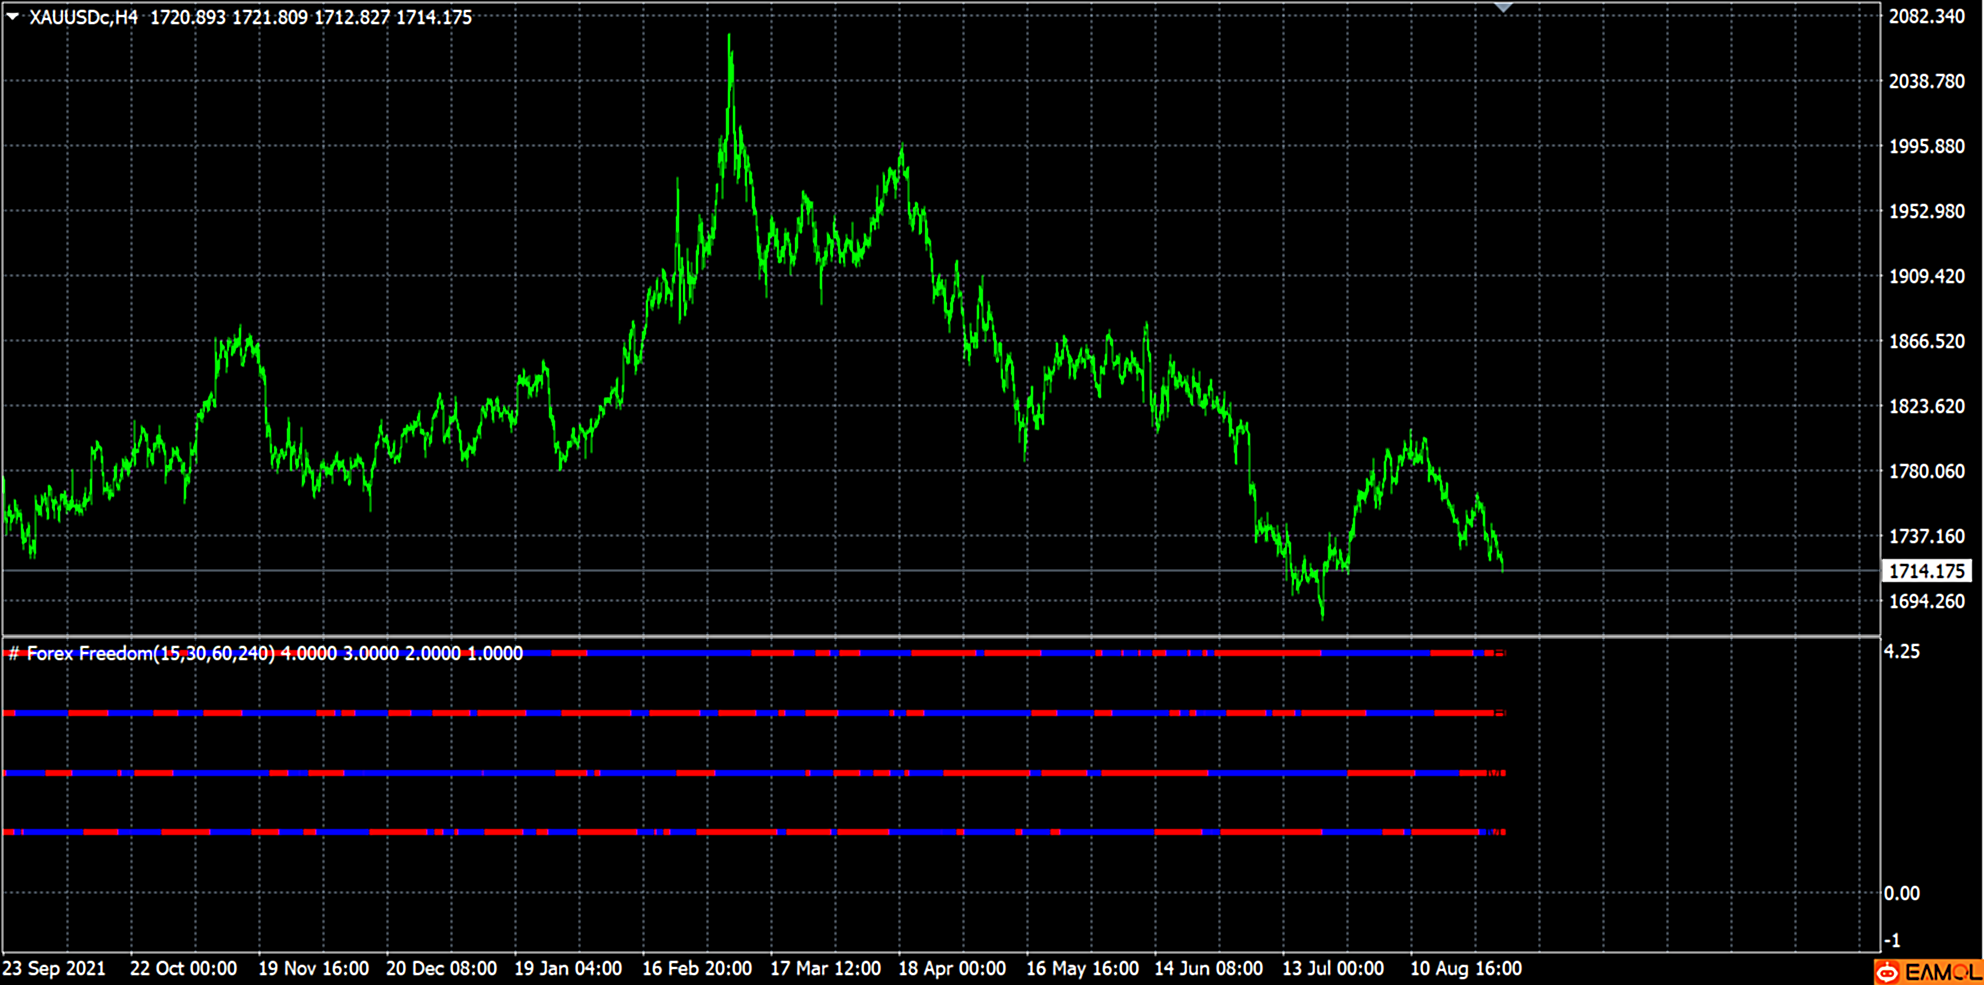
Task: Click the 0.00 indicator scale value
Action: point(1902,893)
